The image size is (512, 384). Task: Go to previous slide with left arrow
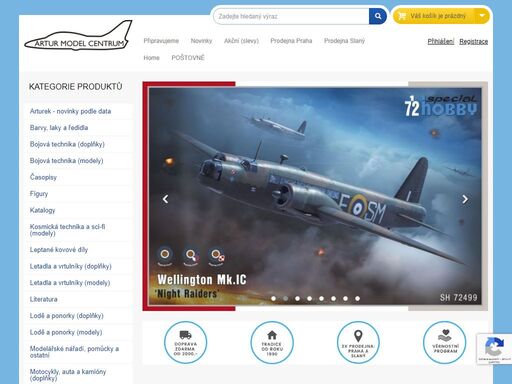click(x=165, y=199)
